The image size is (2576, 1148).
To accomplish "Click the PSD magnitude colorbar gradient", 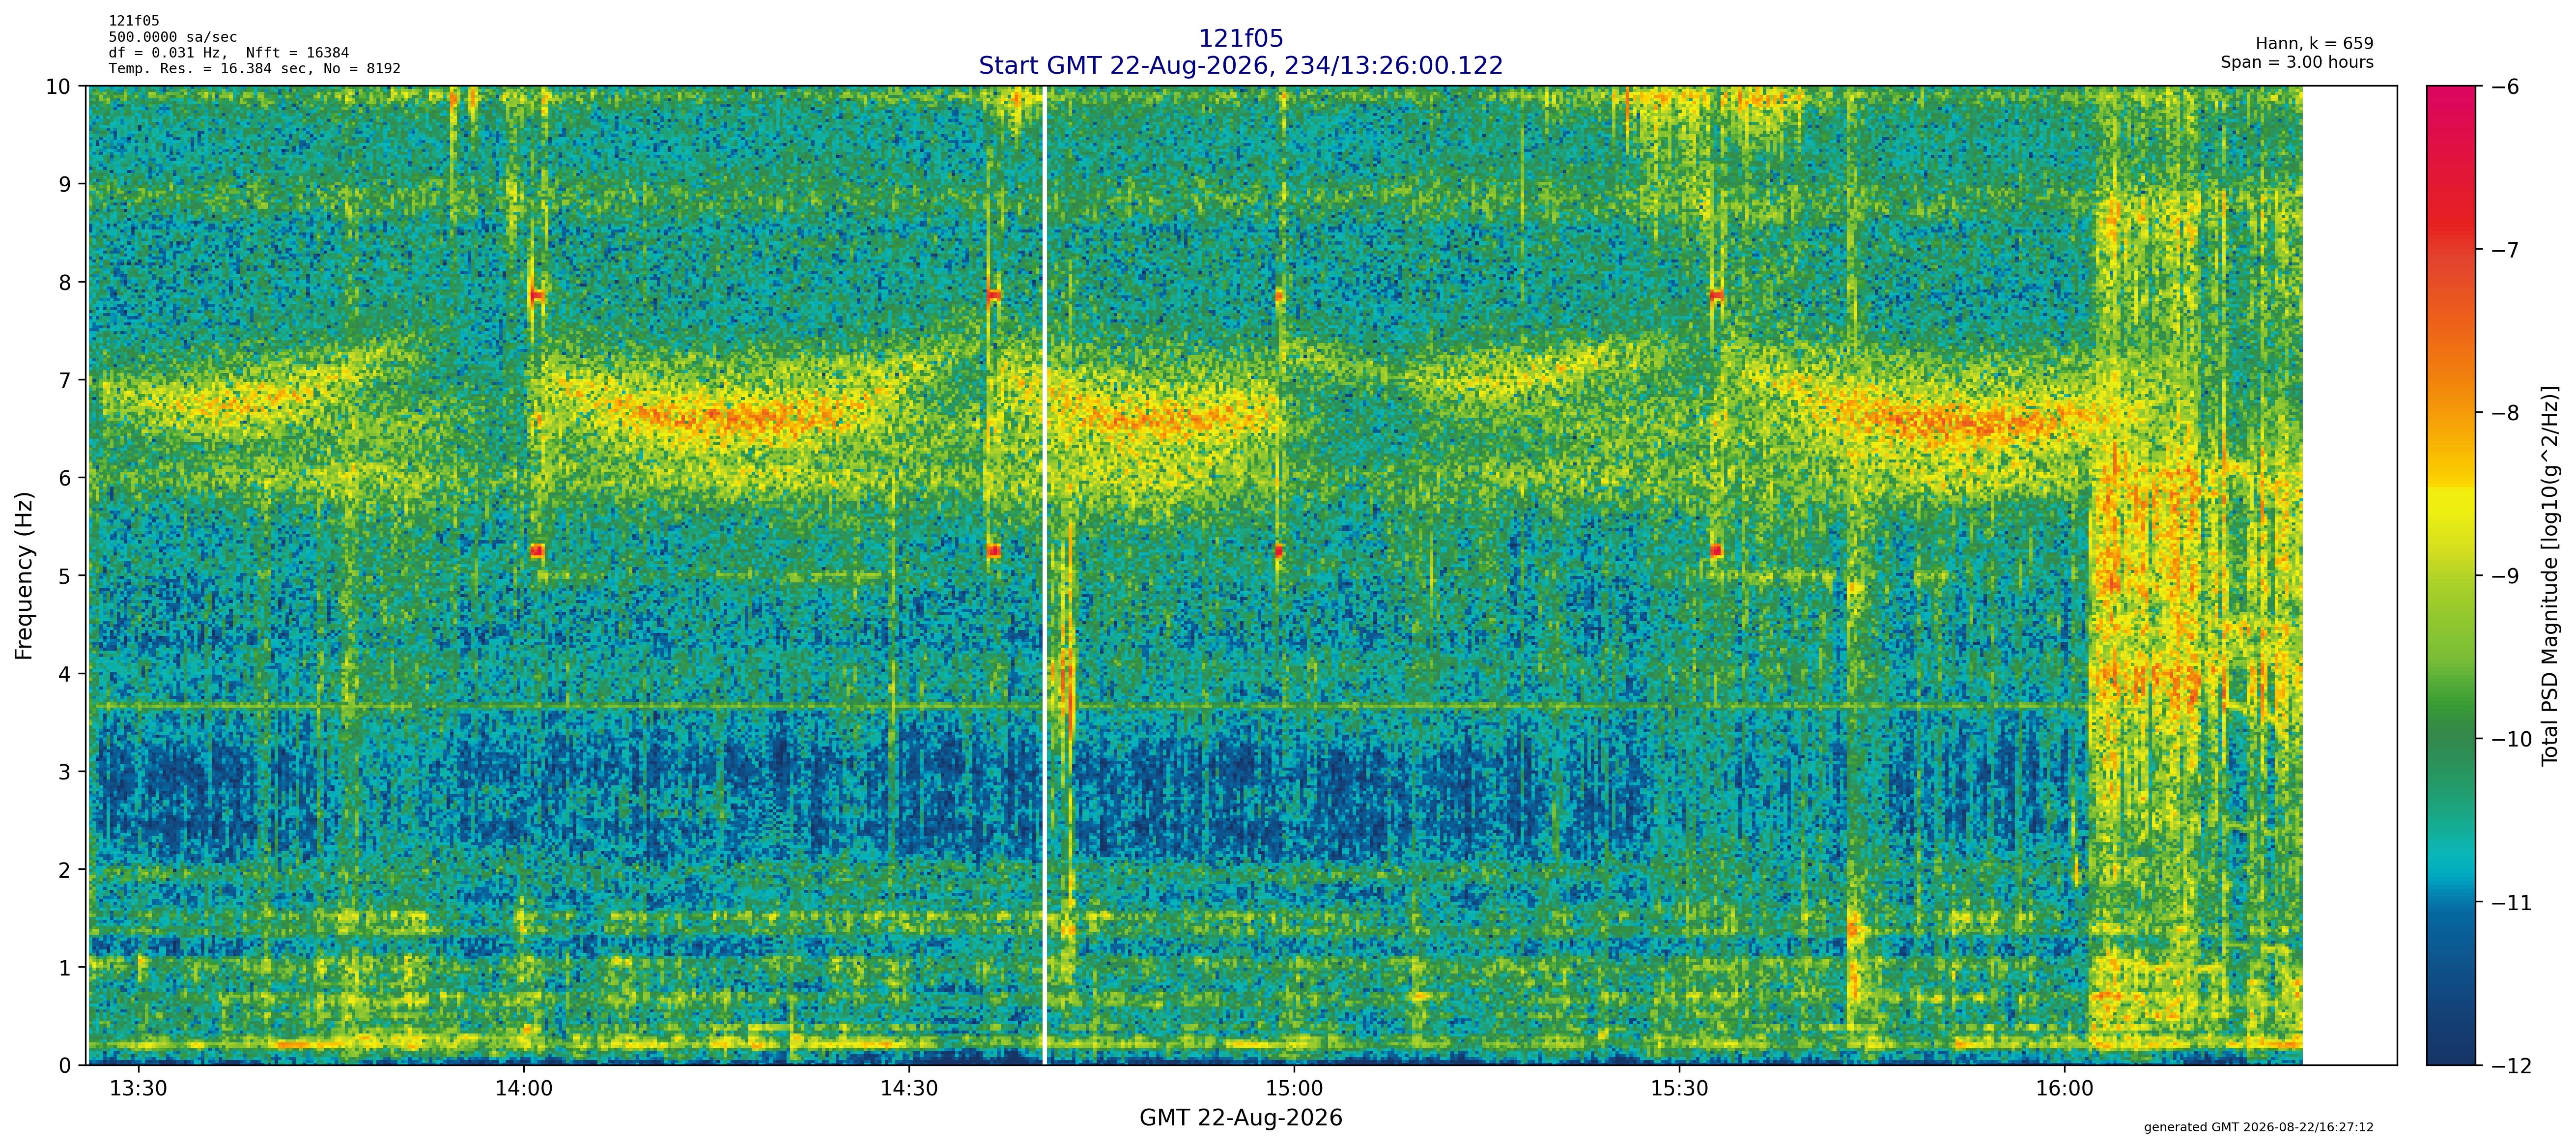I will (2452, 576).
